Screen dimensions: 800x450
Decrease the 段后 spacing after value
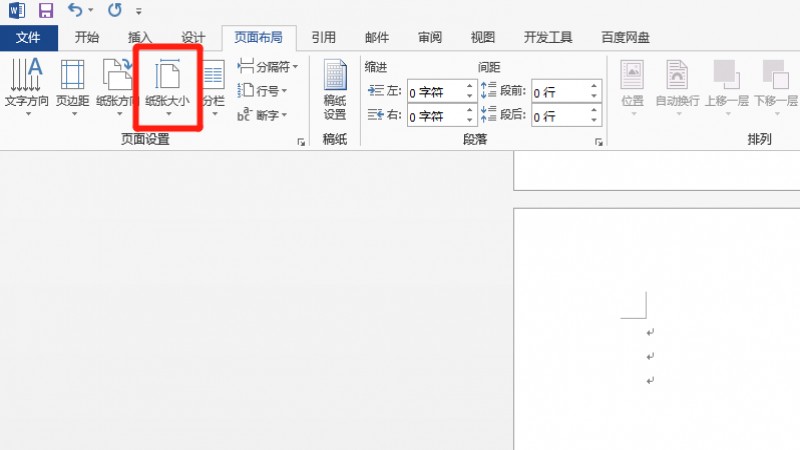point(594,120)
